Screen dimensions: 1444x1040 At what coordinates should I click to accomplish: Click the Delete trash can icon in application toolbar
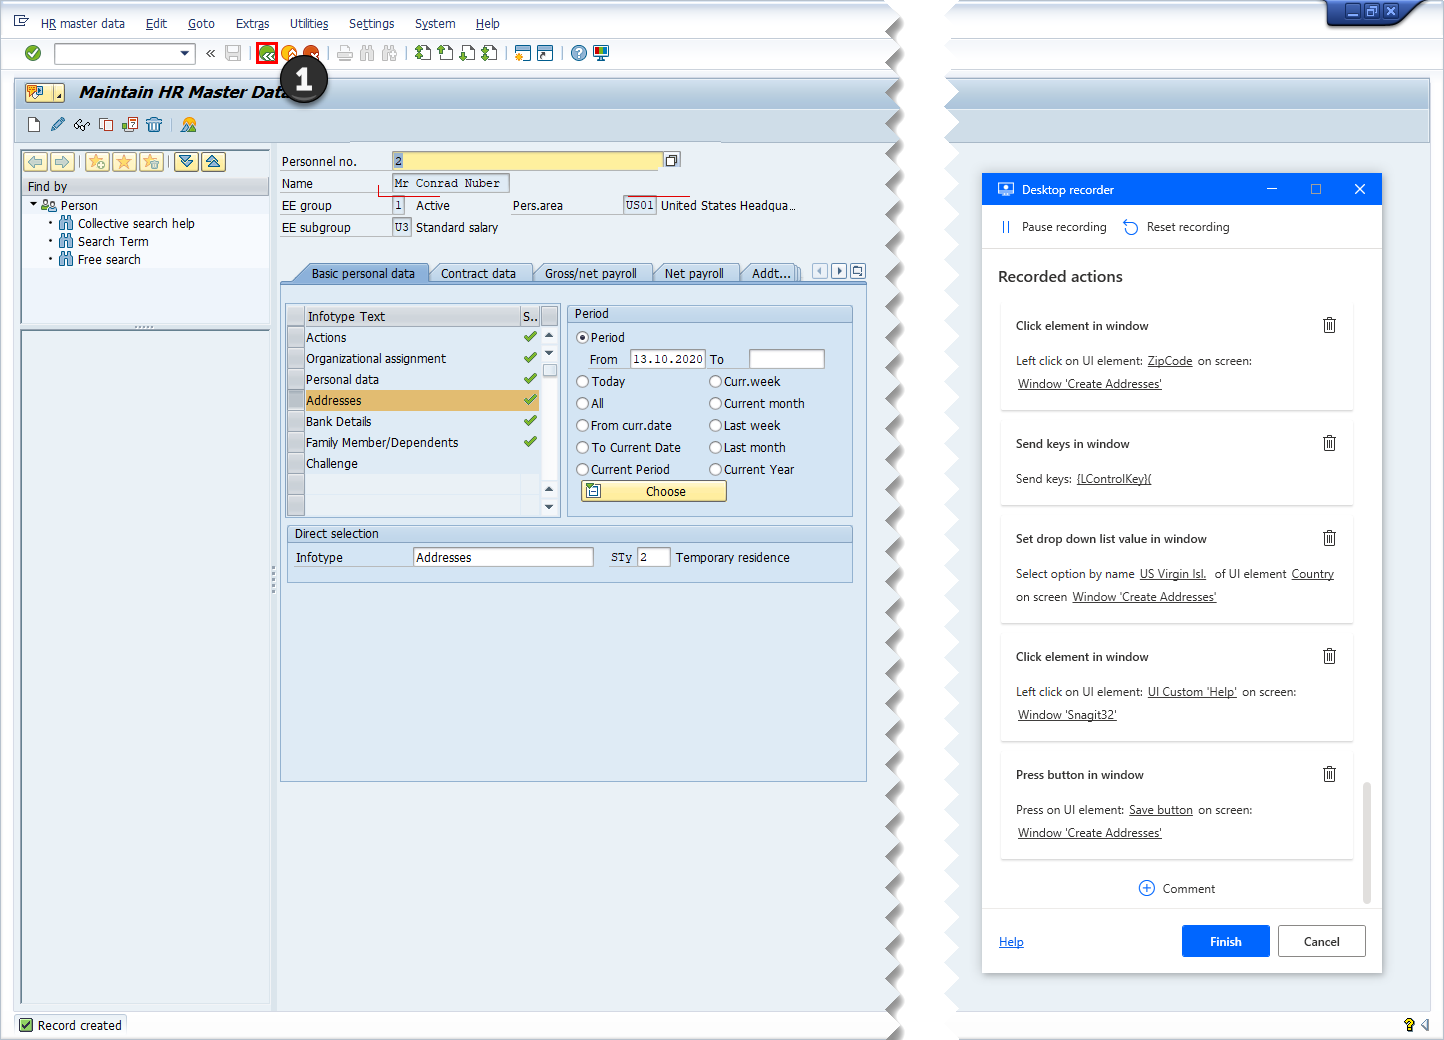tap(154, 124)
